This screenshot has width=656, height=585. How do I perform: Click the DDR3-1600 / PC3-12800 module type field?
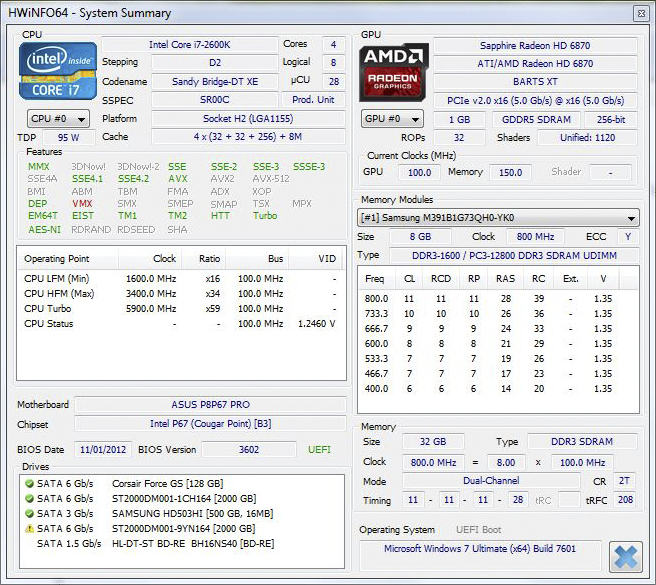pos(514,256)
